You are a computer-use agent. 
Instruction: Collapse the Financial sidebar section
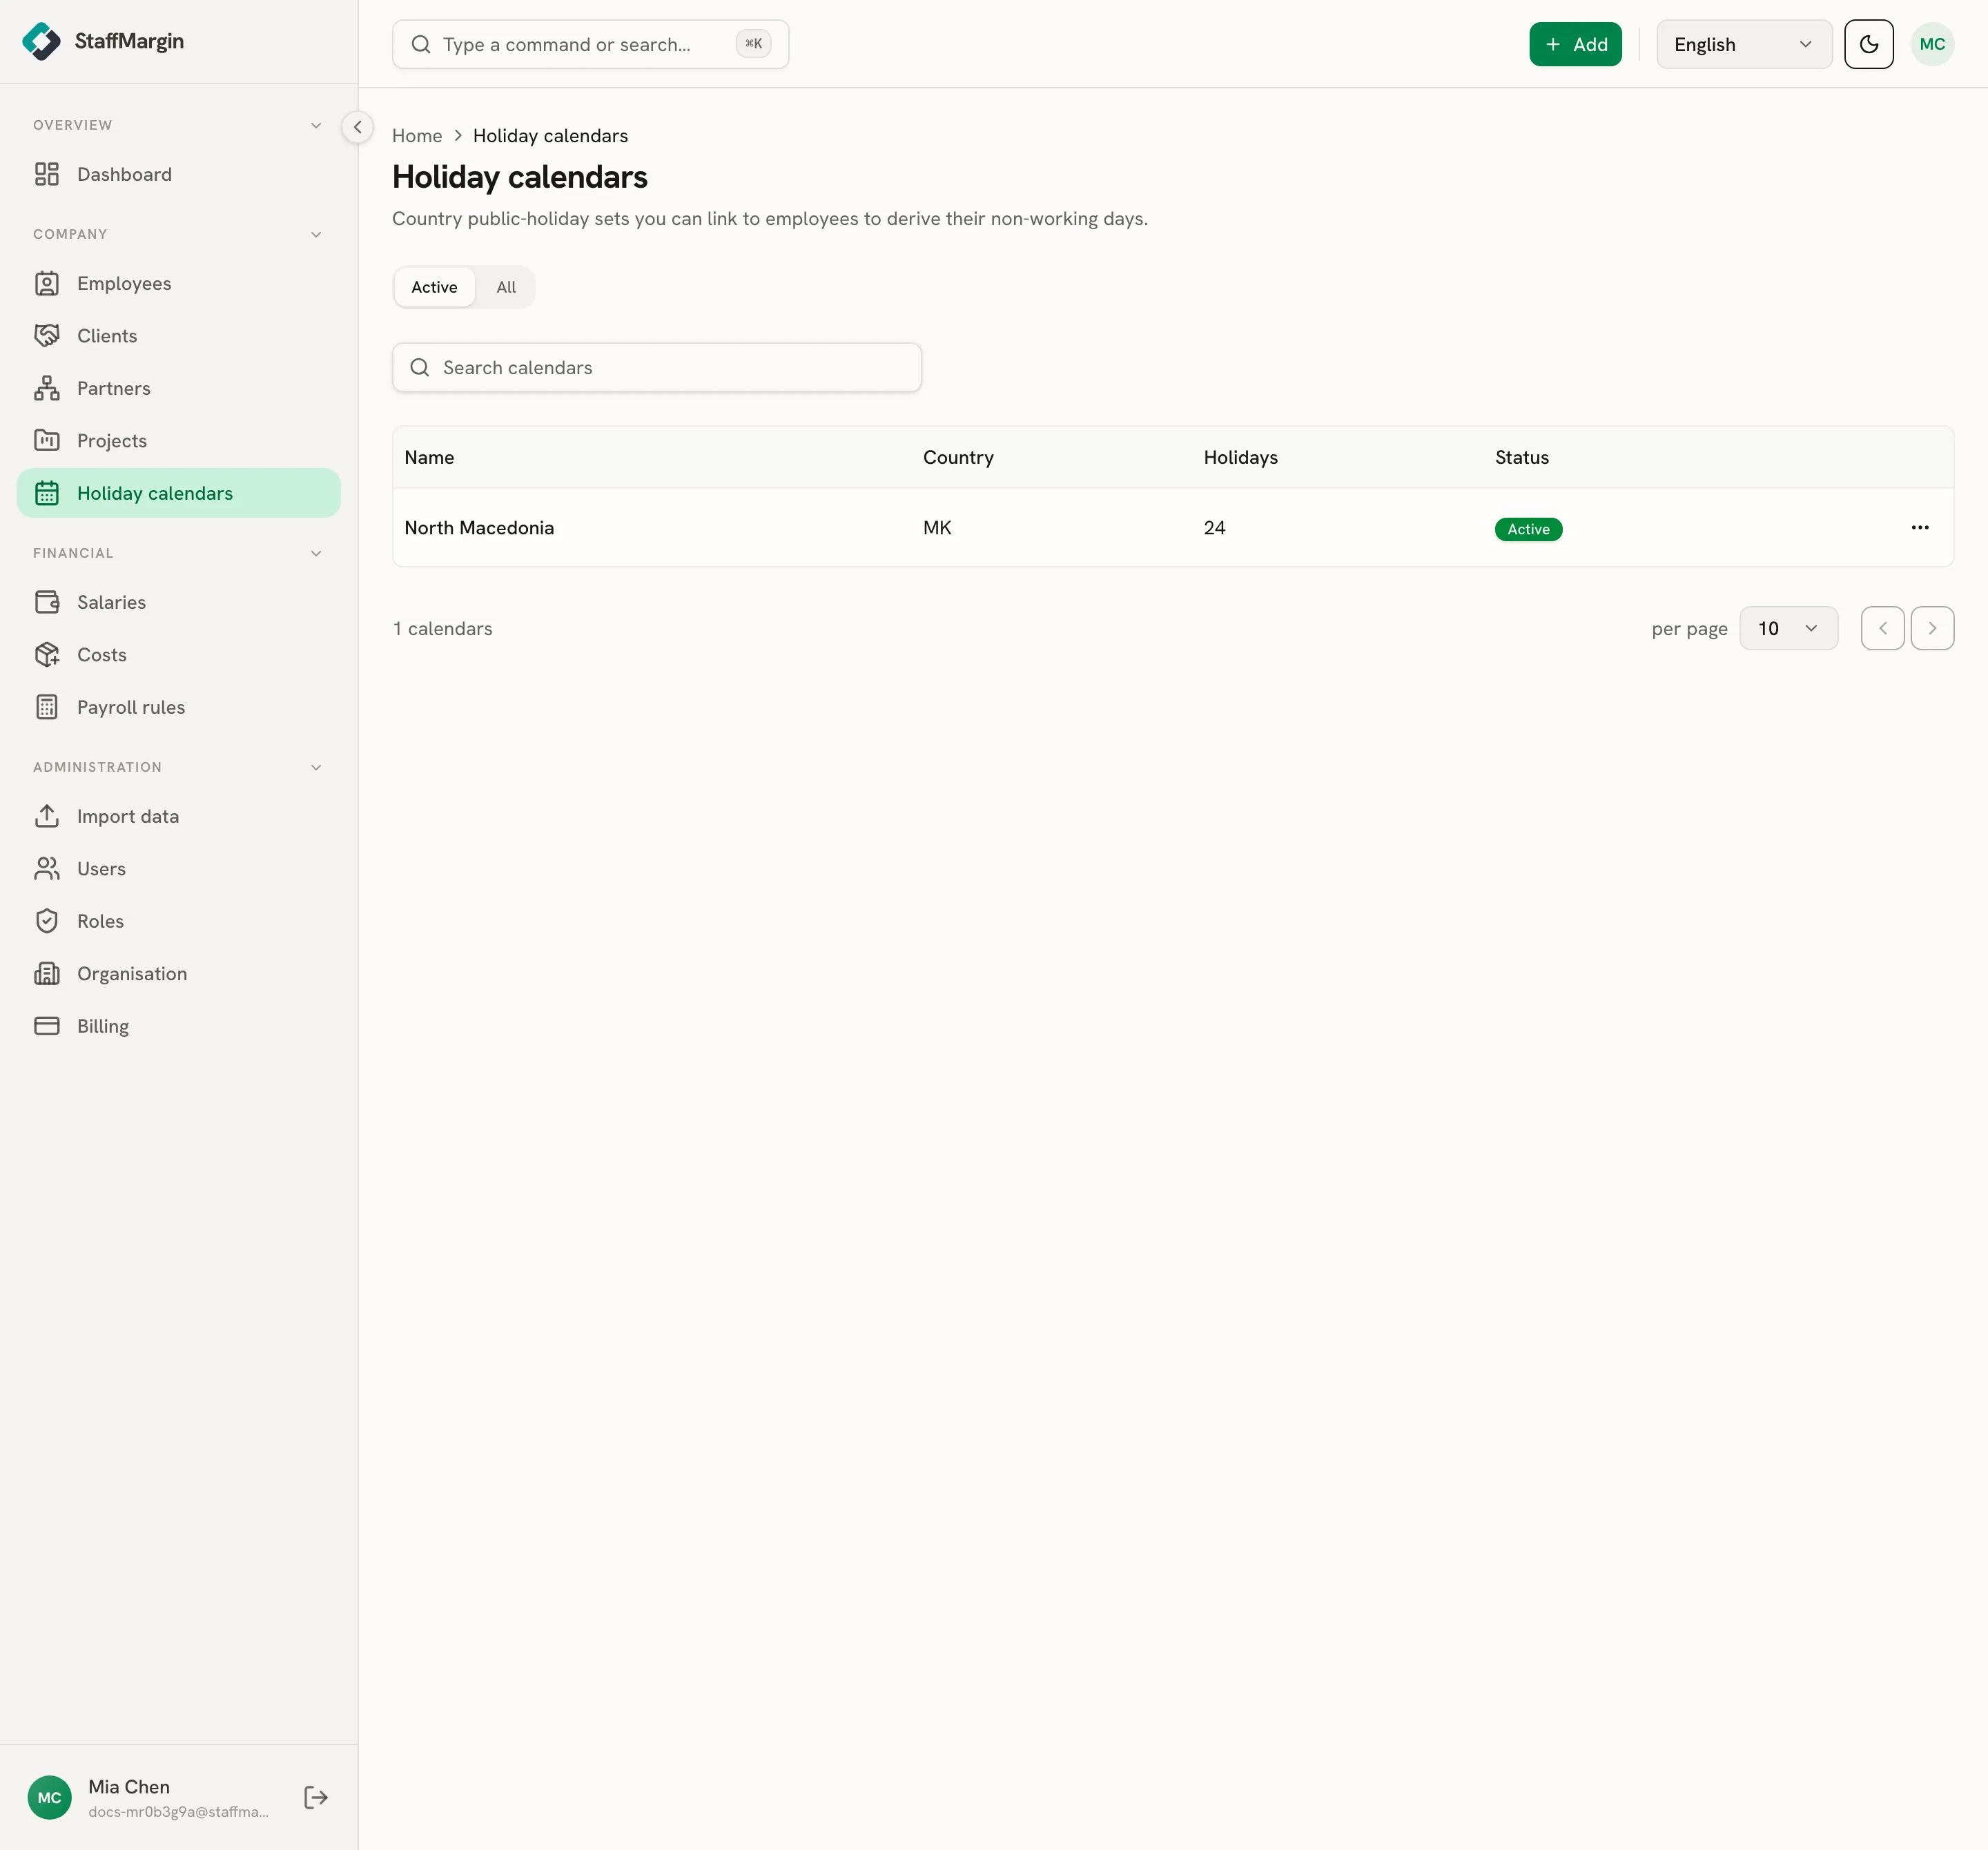[x=316, y=553]
